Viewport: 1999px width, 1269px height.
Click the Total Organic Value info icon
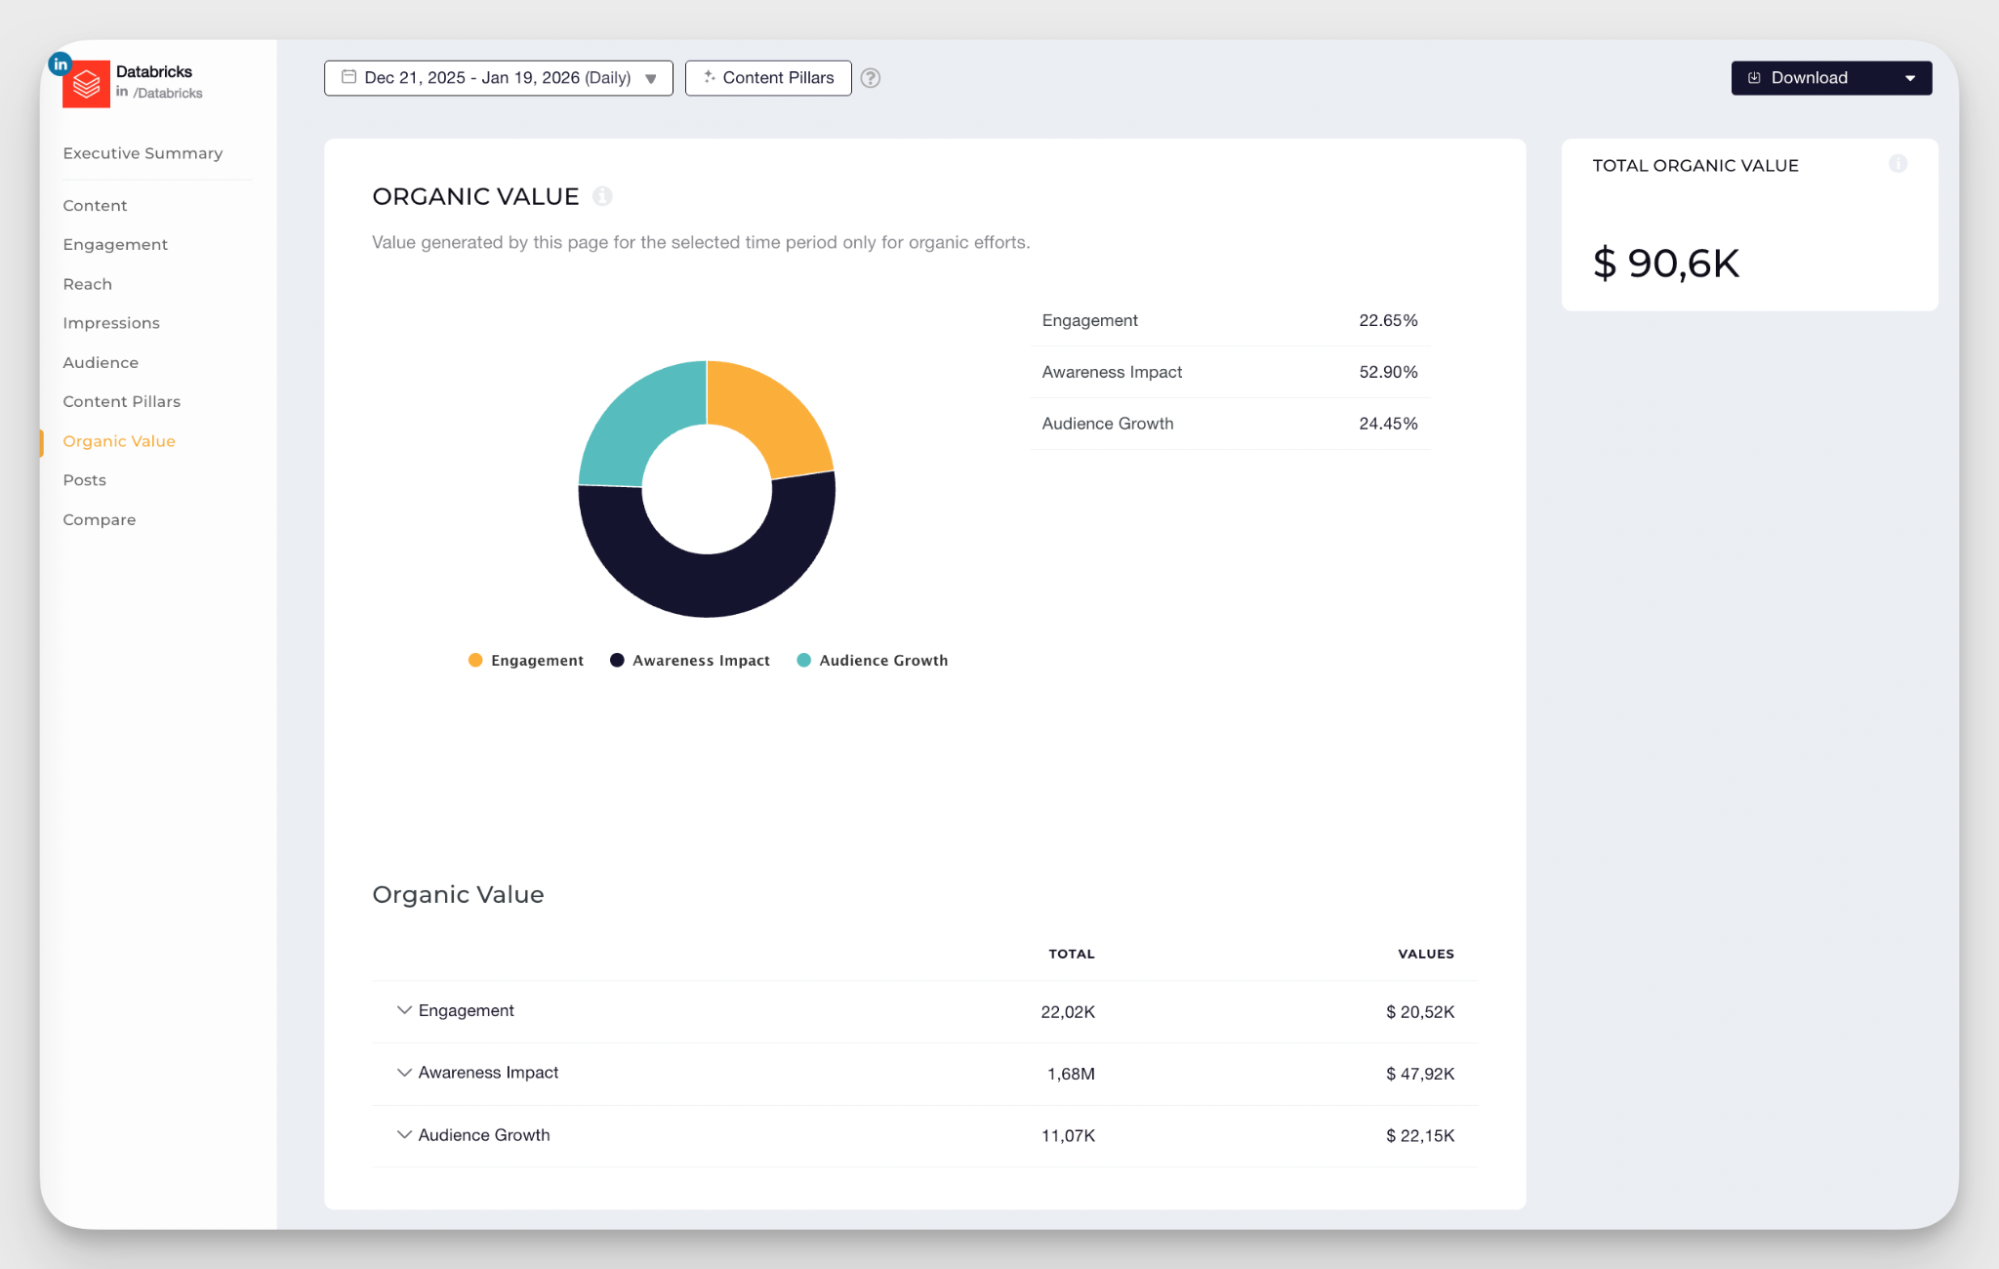click(x=1898, y=164)
